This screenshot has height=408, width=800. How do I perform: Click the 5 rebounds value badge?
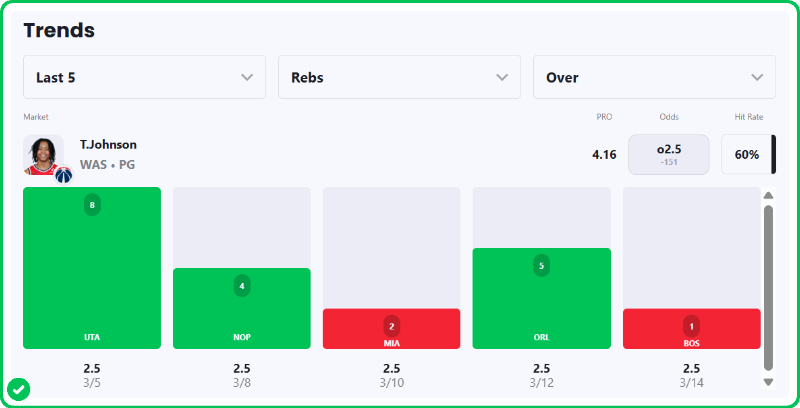(542, 266)
